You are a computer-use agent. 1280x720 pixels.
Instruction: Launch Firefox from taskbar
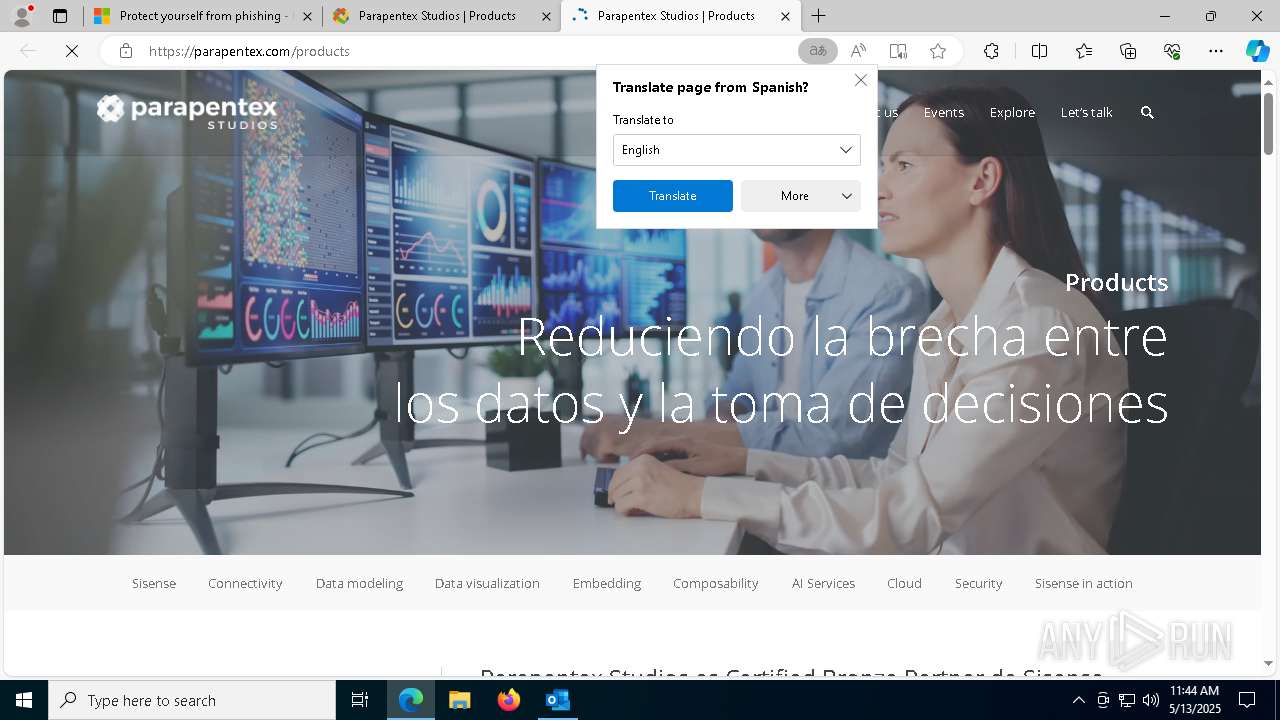508,700
